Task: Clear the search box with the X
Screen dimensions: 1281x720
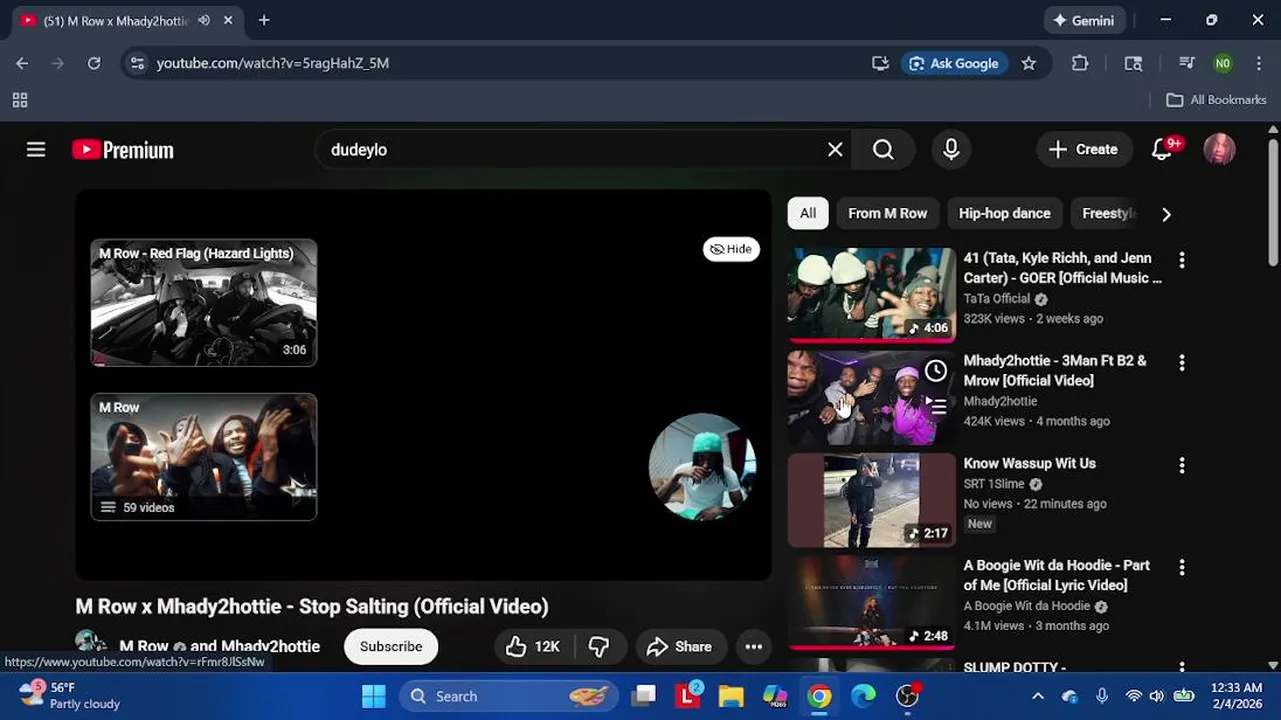Action: (835, 149)
